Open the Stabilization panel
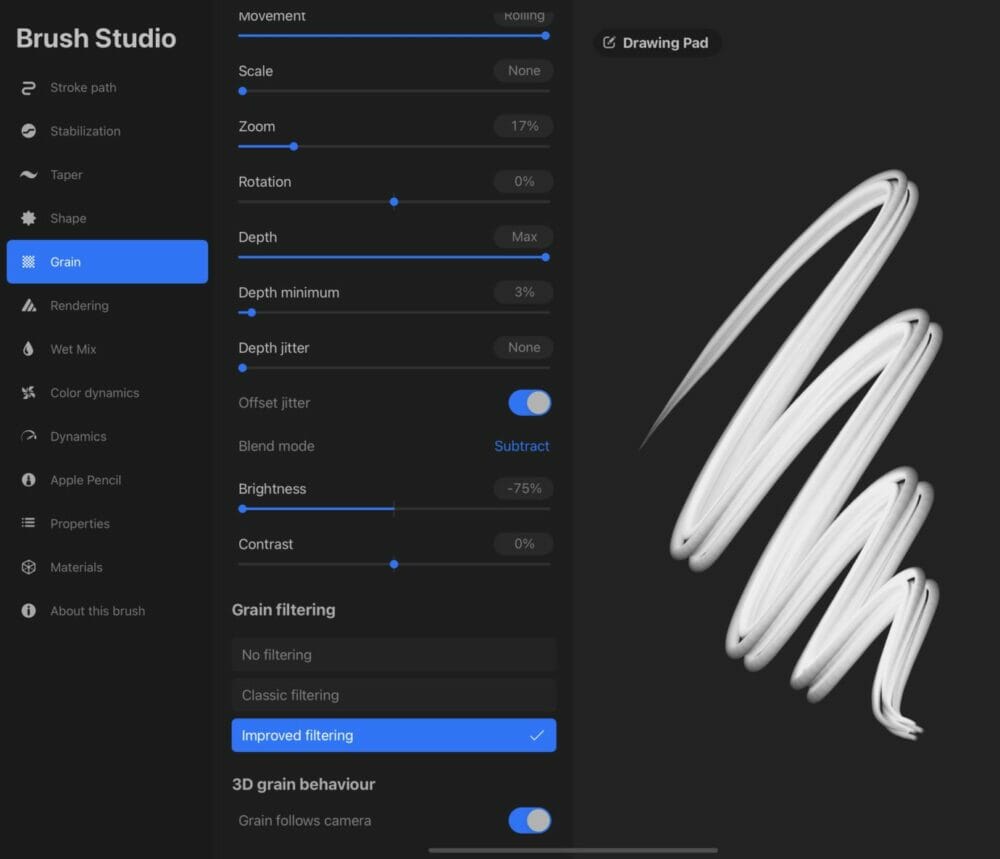The image size is (1000, 859). click(85, 131)
